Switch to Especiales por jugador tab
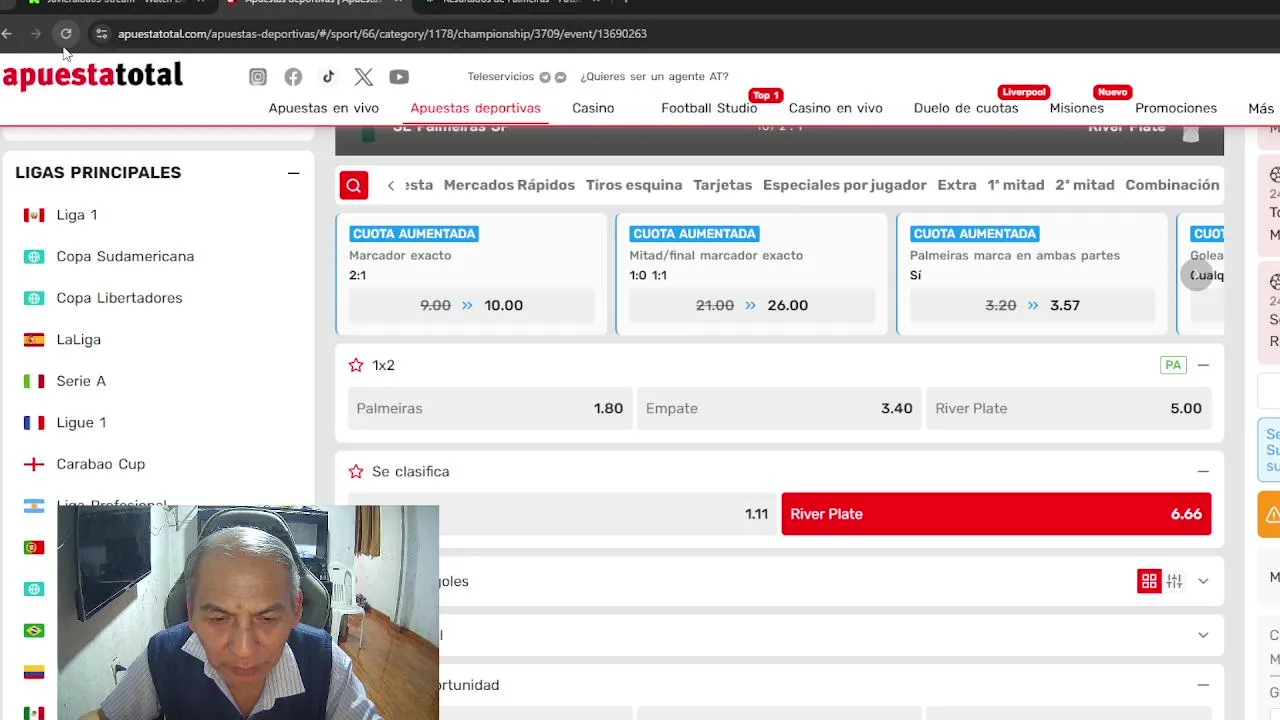This screenshot has width=1280, height=720. coord(844,185)
